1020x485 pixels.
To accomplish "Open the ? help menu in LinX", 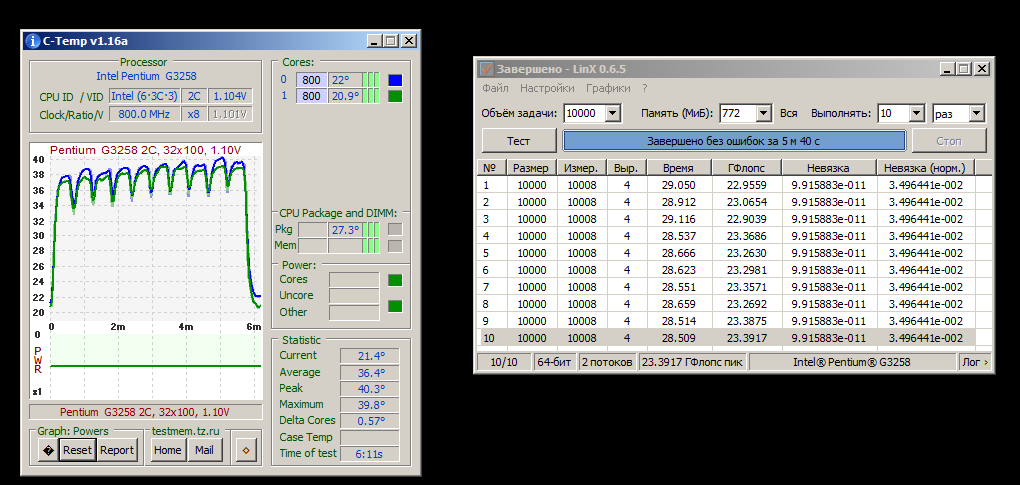I will [x=645, y=88].
